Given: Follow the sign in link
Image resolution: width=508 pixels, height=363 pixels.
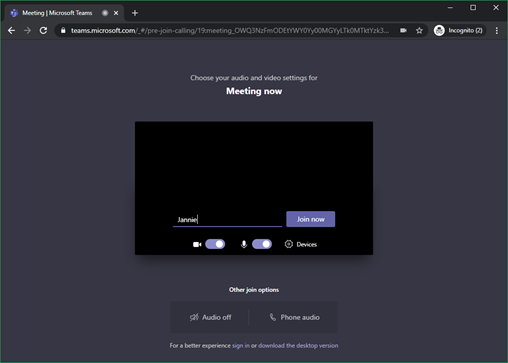Looking at the screenshot, I should click(241, 346).
